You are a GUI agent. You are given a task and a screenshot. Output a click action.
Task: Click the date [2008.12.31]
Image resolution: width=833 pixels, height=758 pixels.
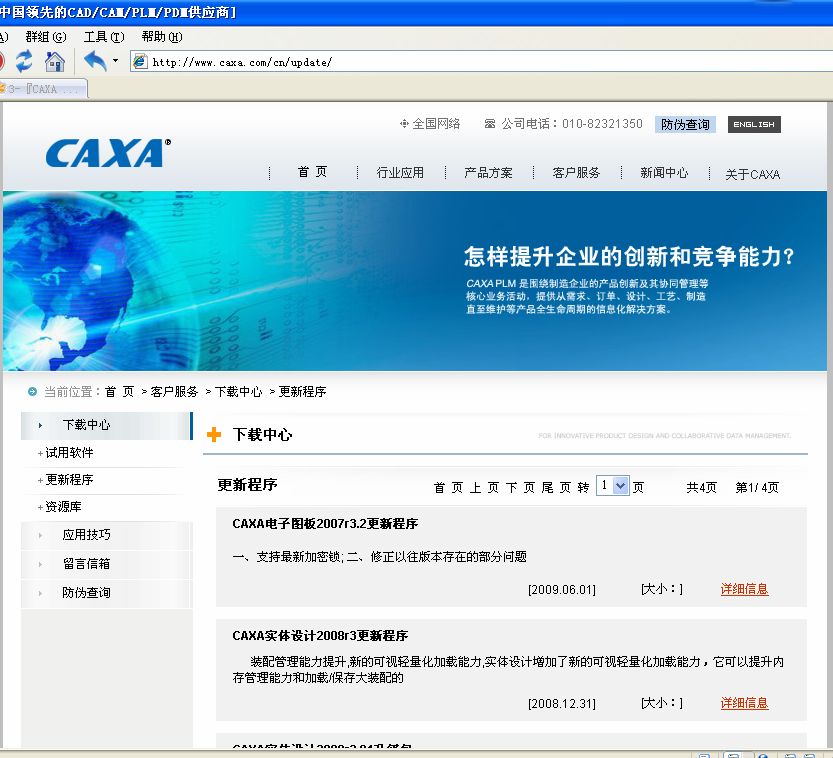pos(562,704)
